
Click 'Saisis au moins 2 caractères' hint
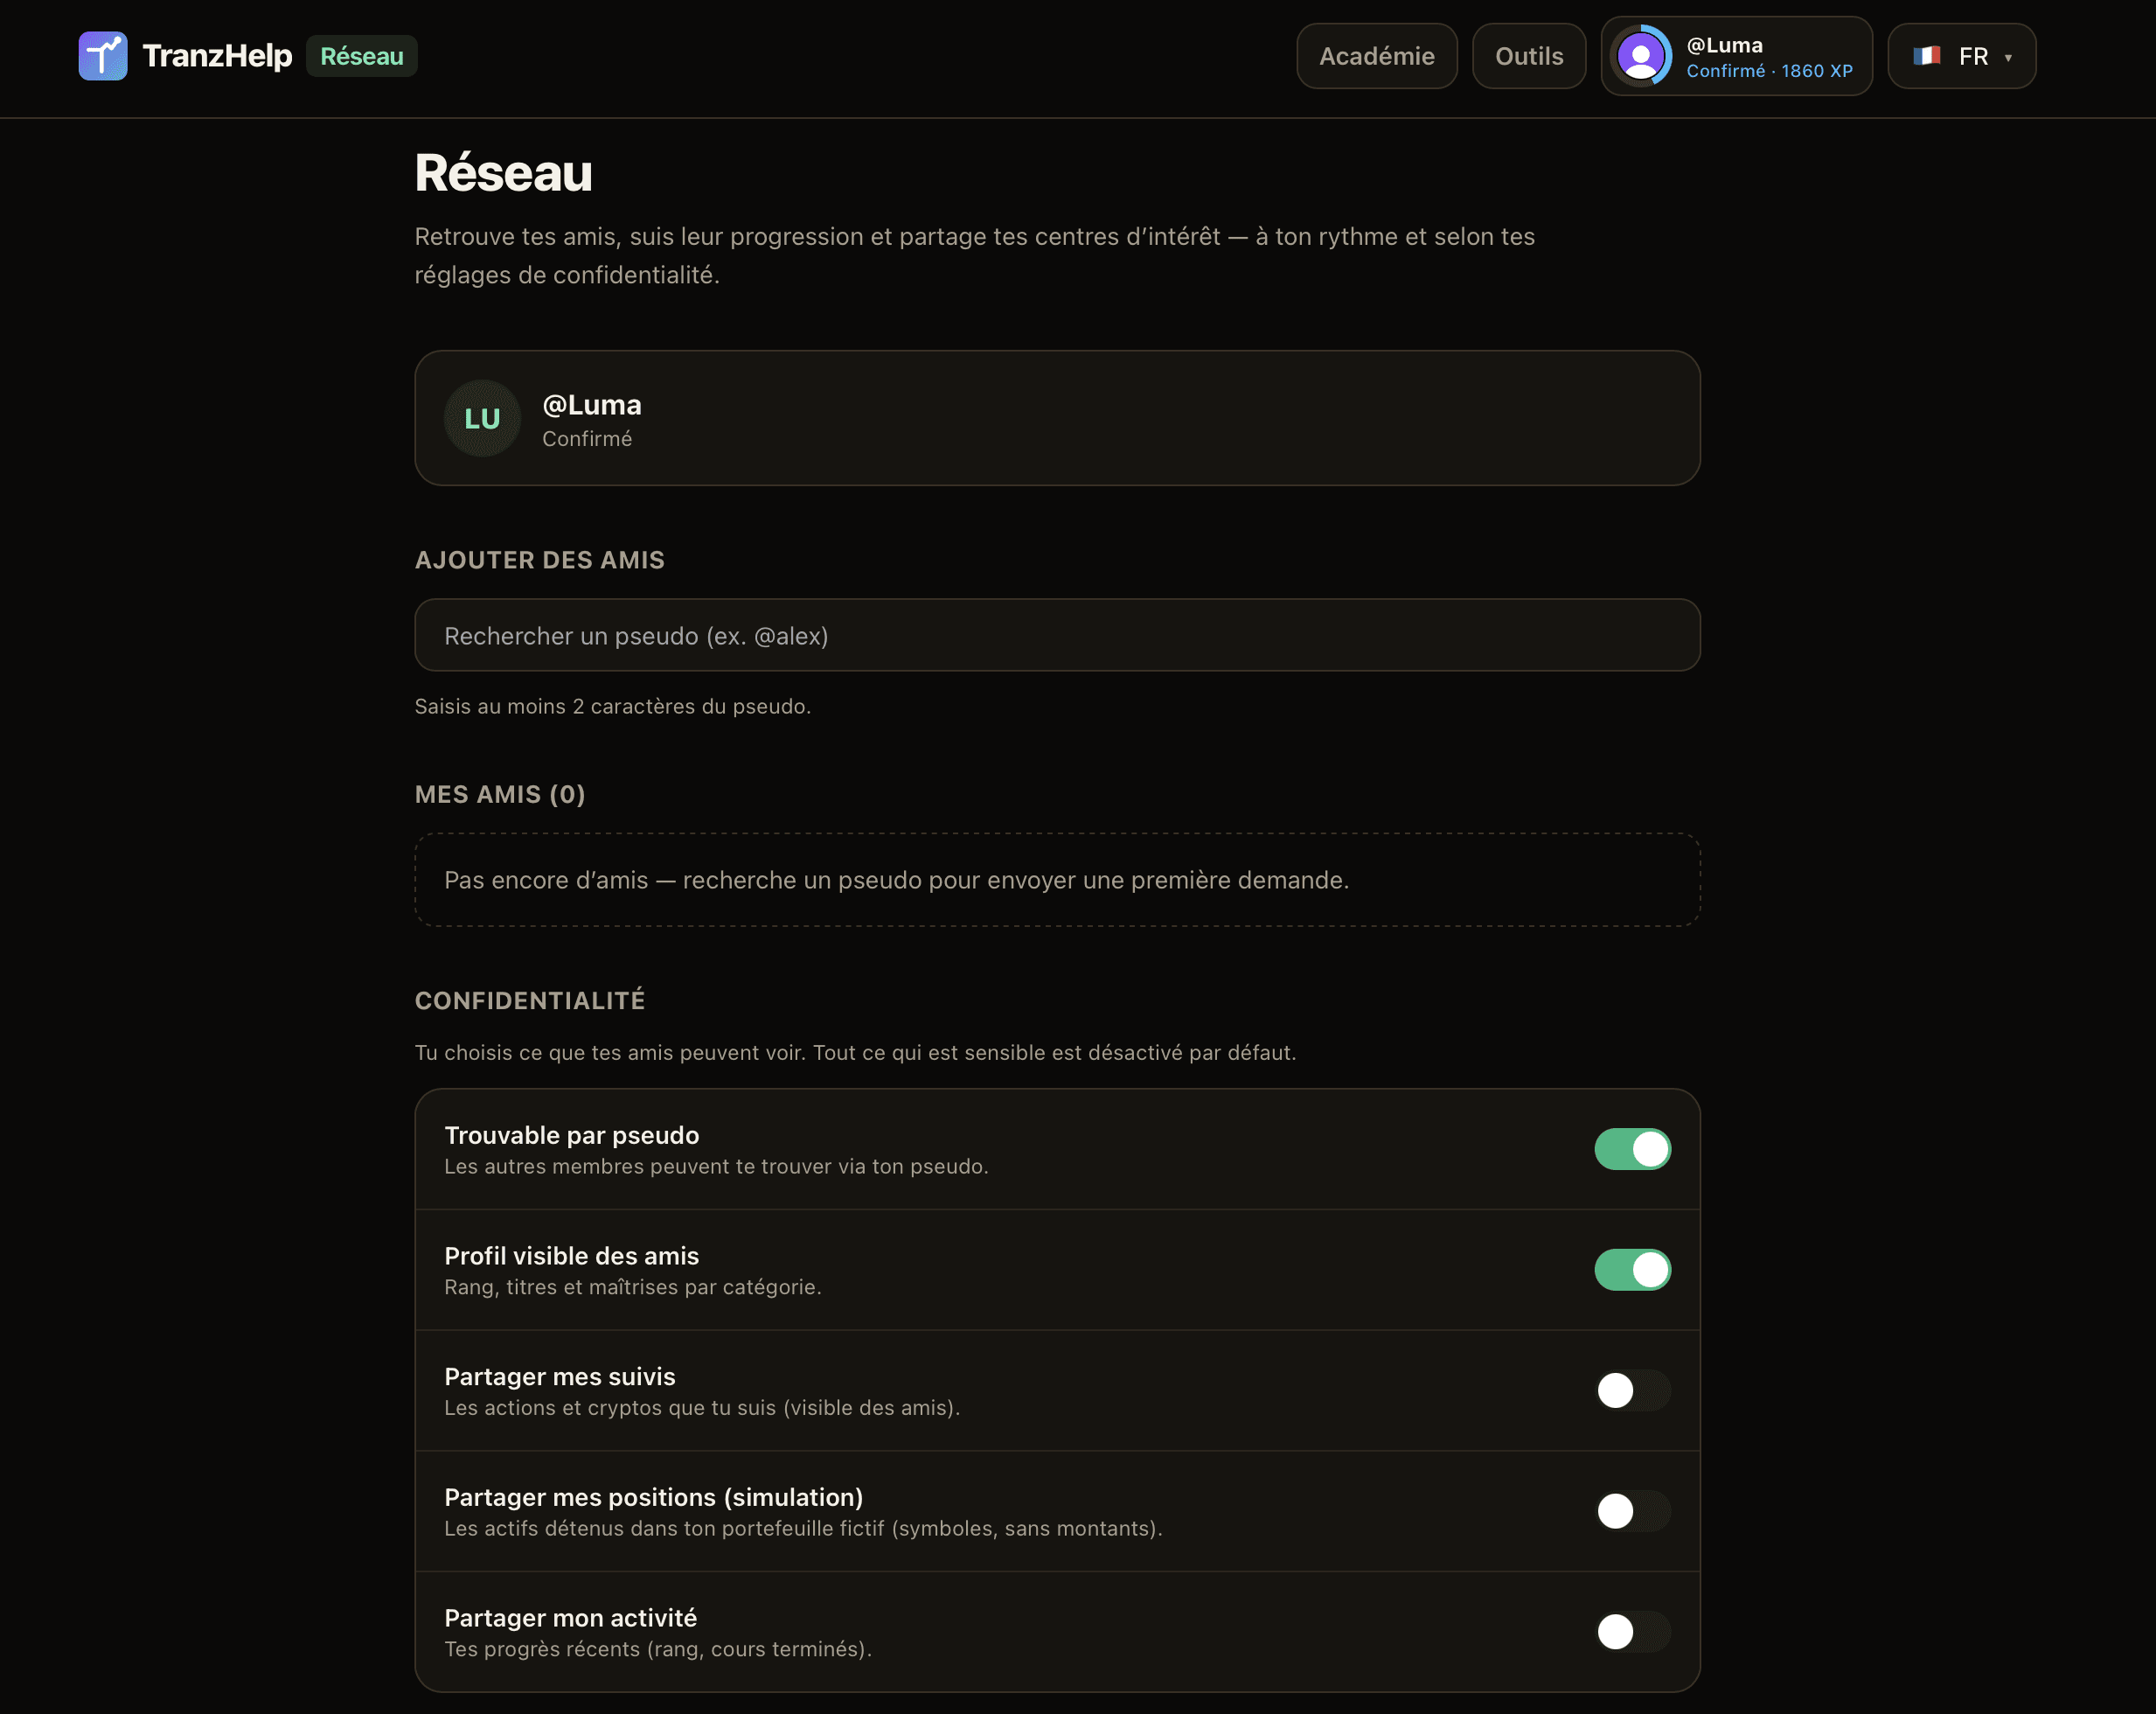point(612,706)
